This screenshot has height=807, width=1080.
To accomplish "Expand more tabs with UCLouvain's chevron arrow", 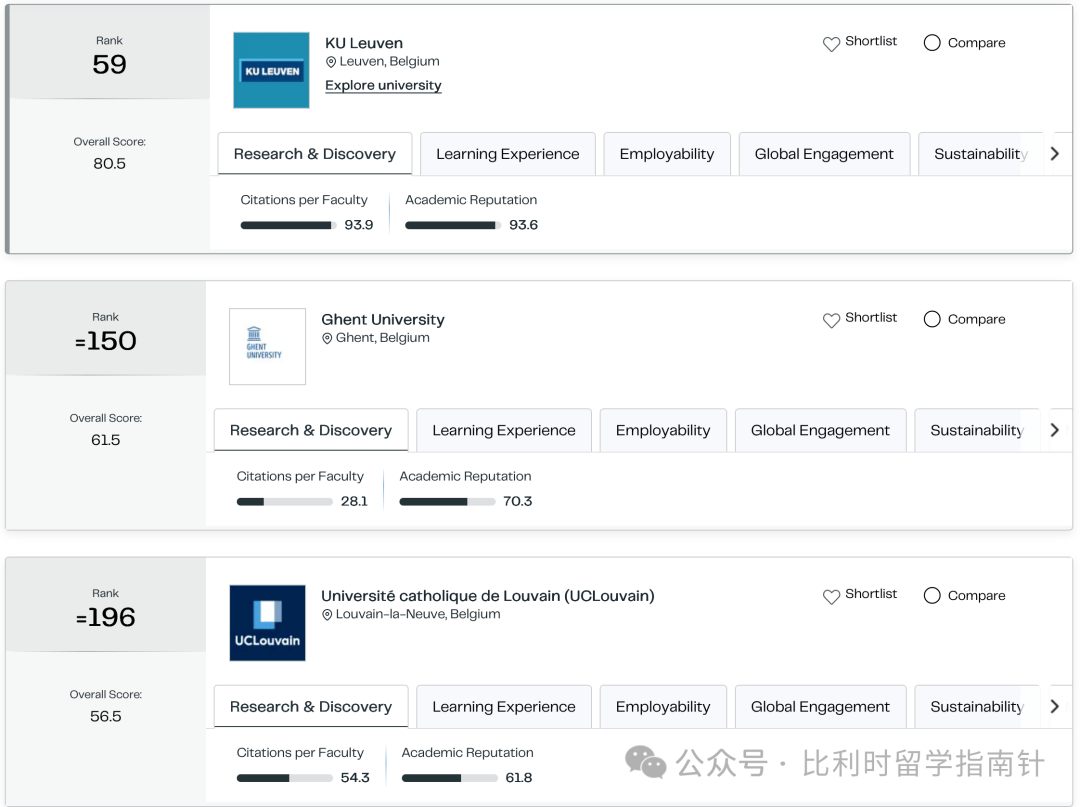I will click(1055, 706).
